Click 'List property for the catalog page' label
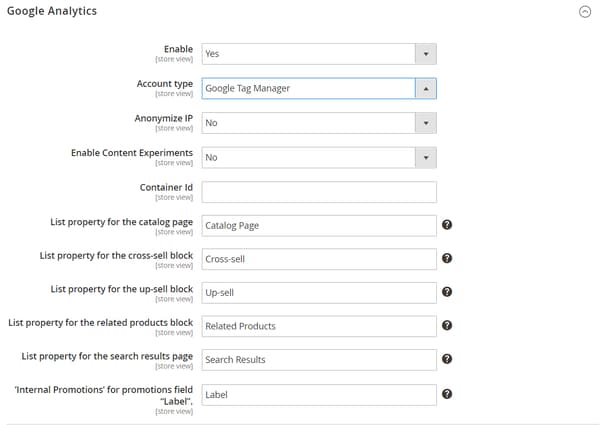This screenshot has width=600, height=425. (122, 222)
